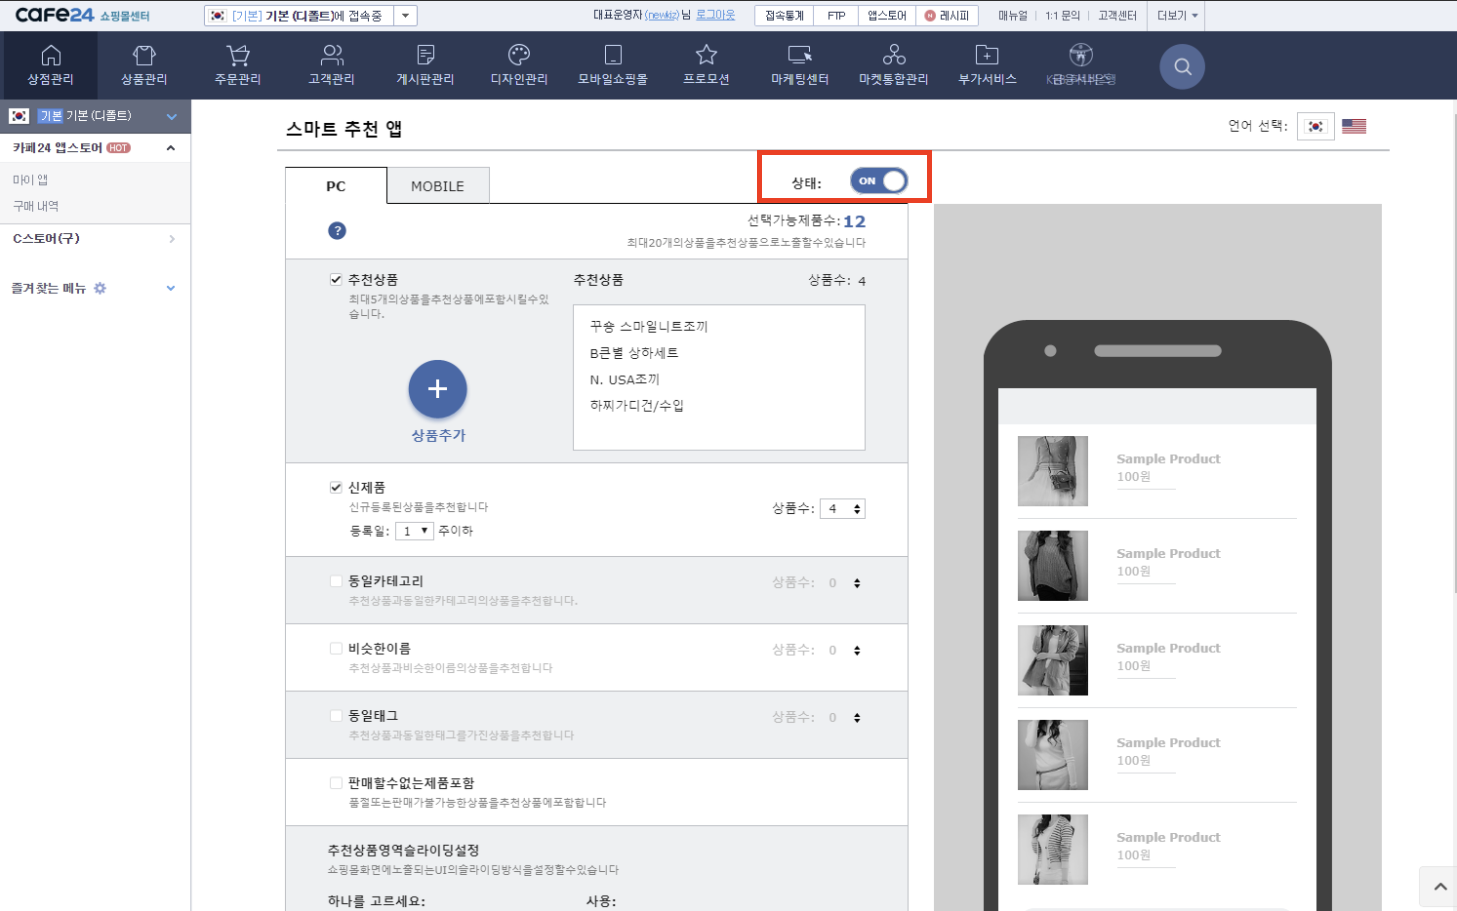Click the gear icon beside 즐겨찾는 메뉴
Screen dimensions: 1457x911
tap(100, 288)
